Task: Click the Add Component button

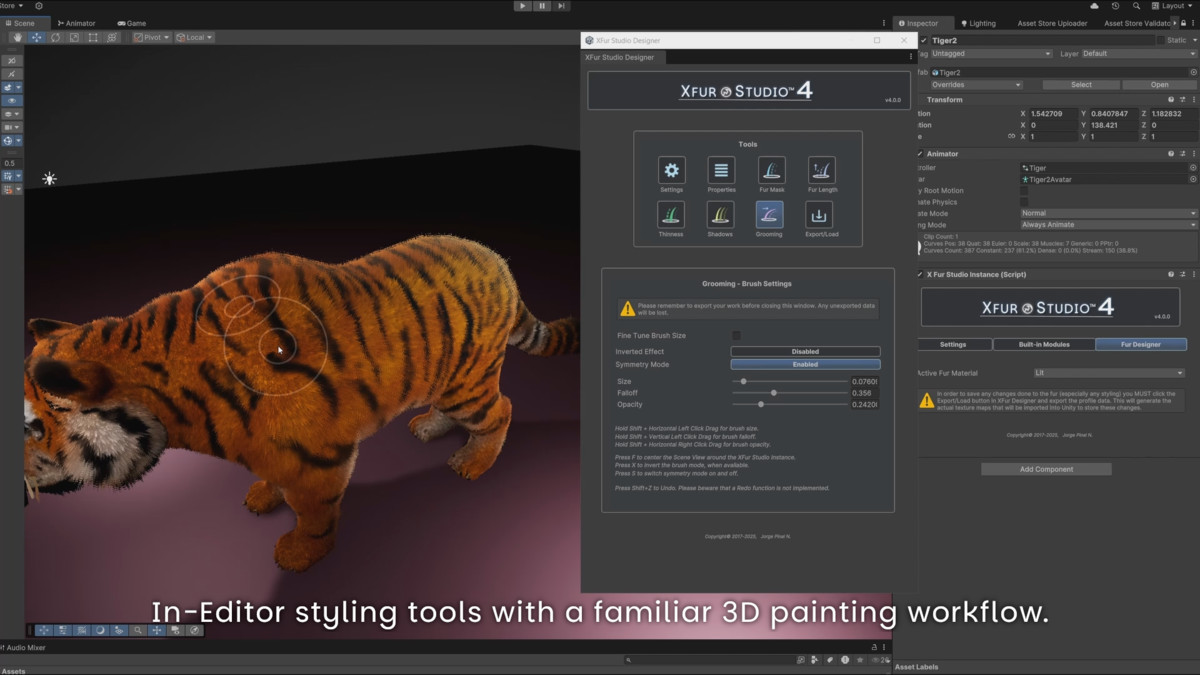Action: click(x=1046, y=469)
